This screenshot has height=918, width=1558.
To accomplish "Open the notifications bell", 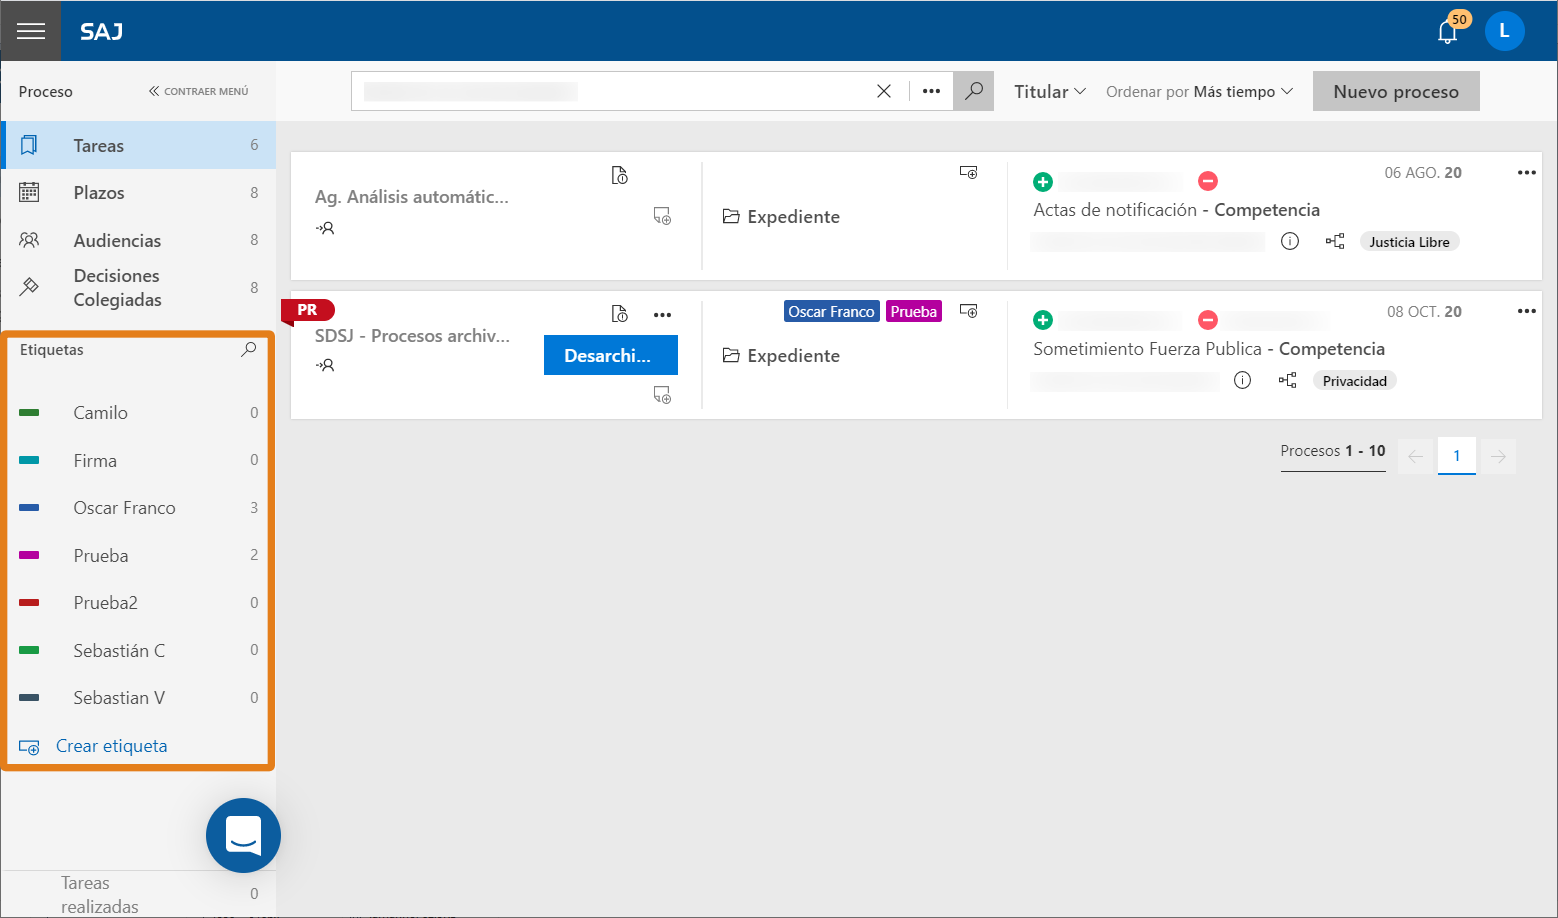I will point(1447,31).
